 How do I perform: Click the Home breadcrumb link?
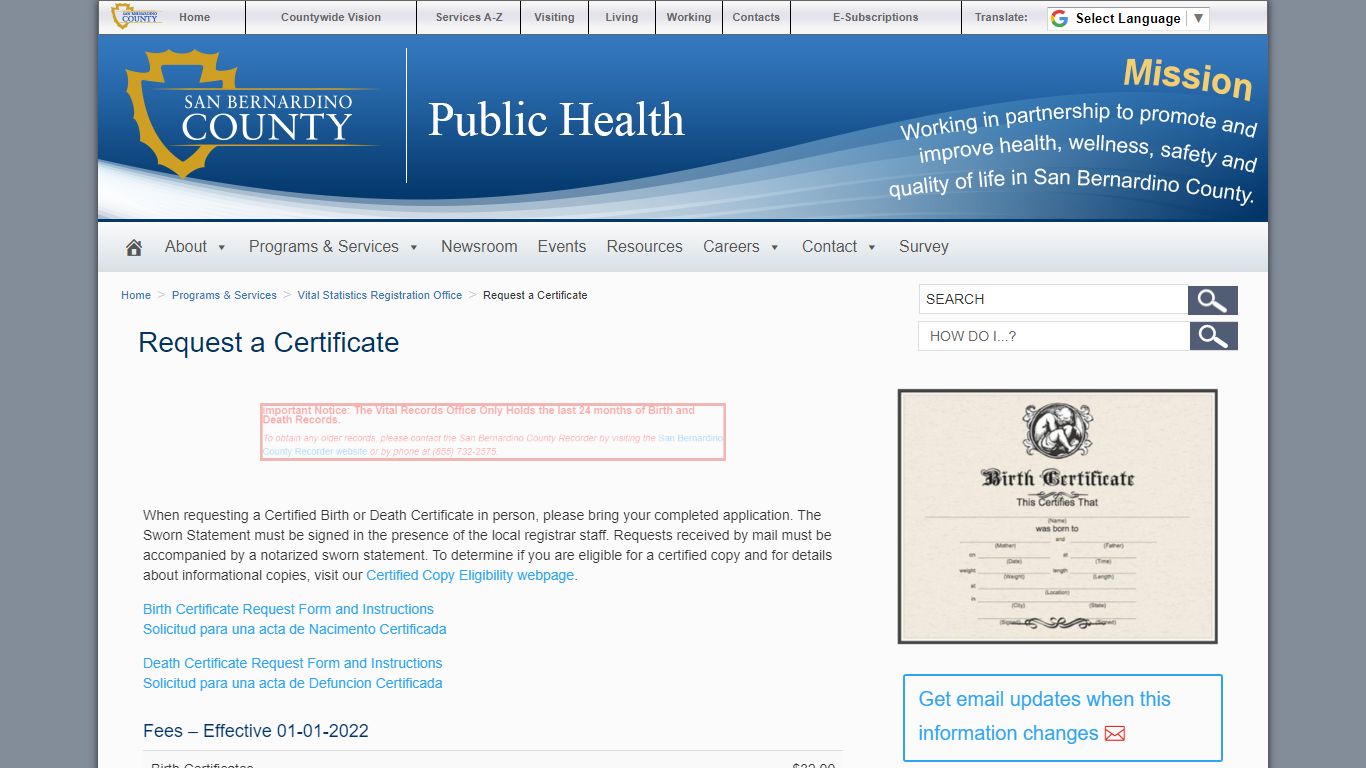pyautogui.click(x=136, y=295)
